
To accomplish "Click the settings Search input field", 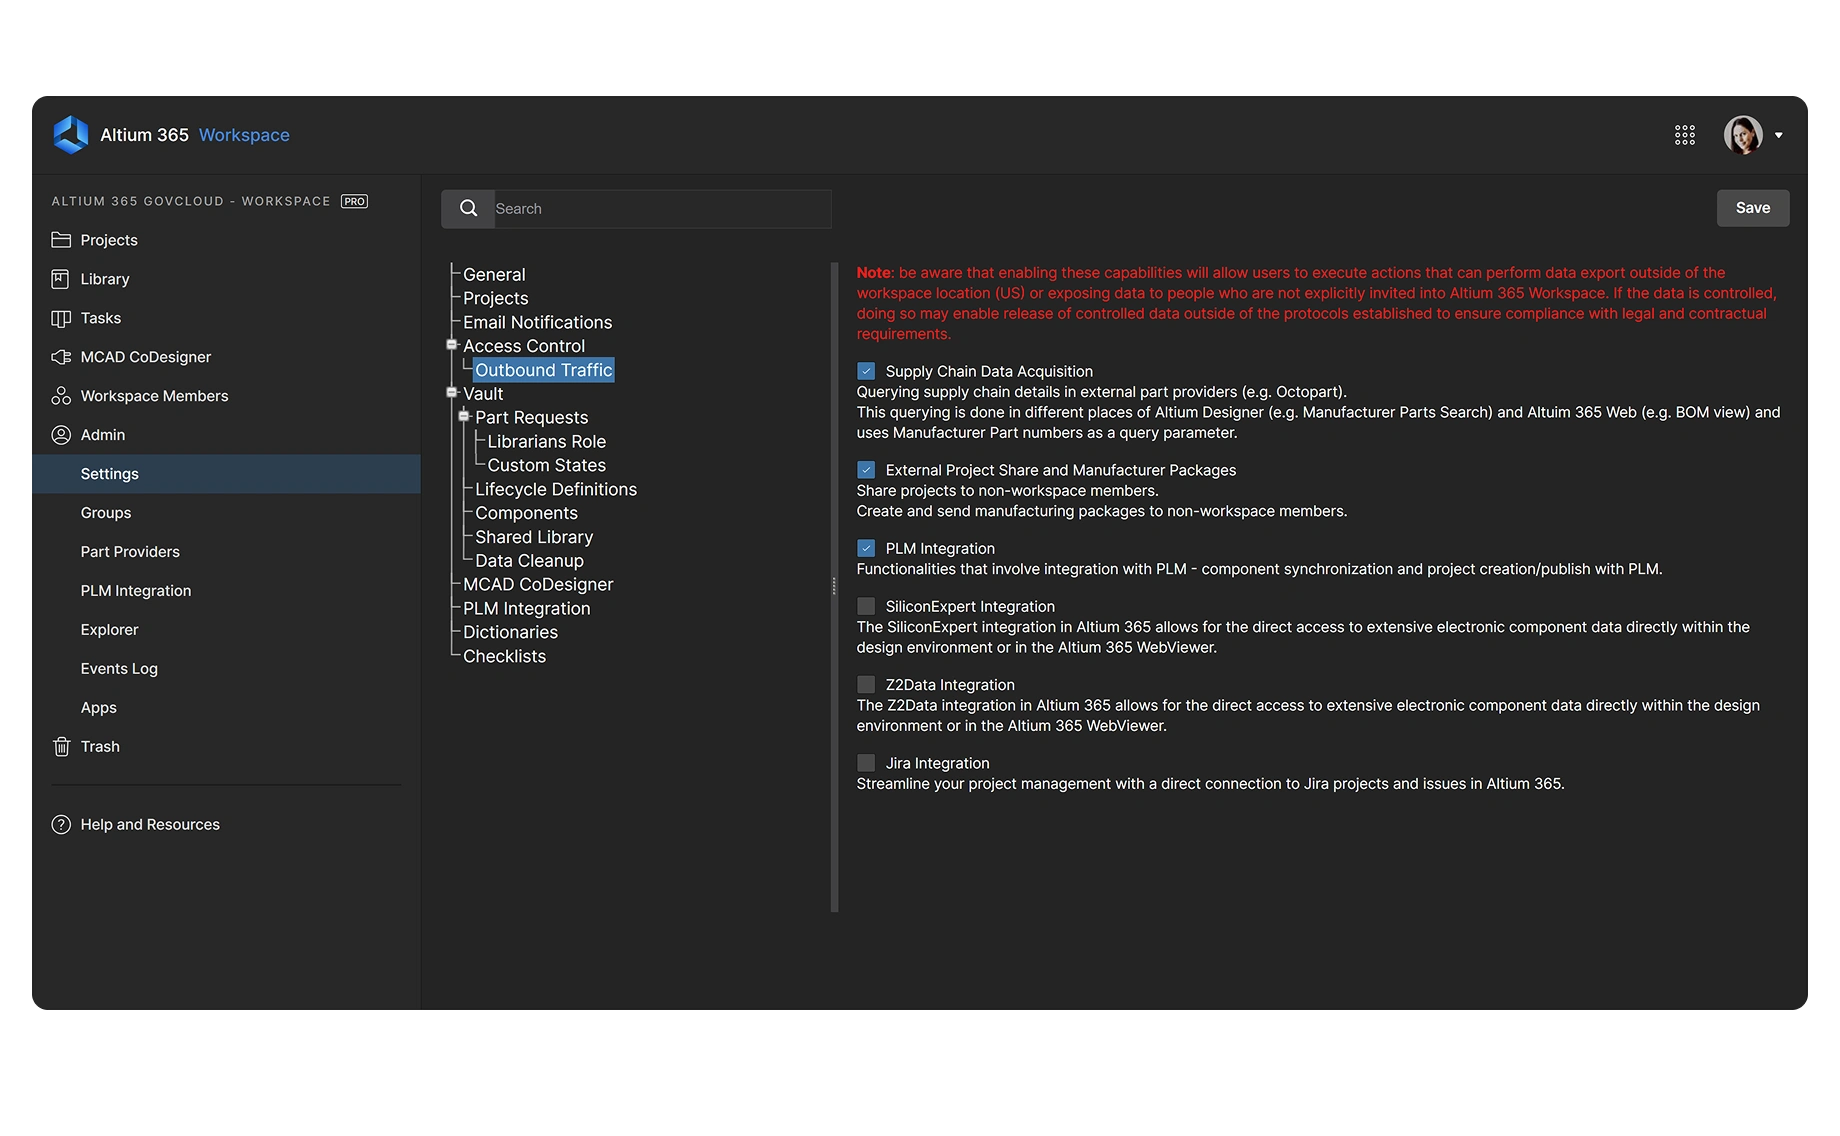I will click(660, 209).
